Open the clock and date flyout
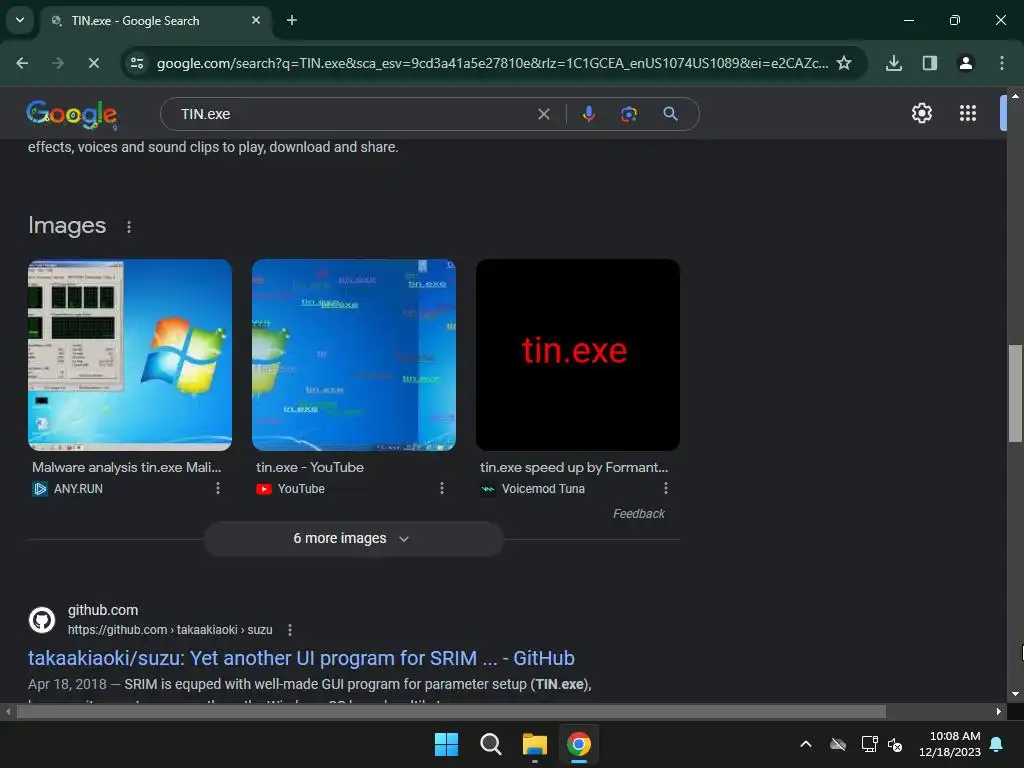Screen dimensions: 1024x768 coord(950,744)
